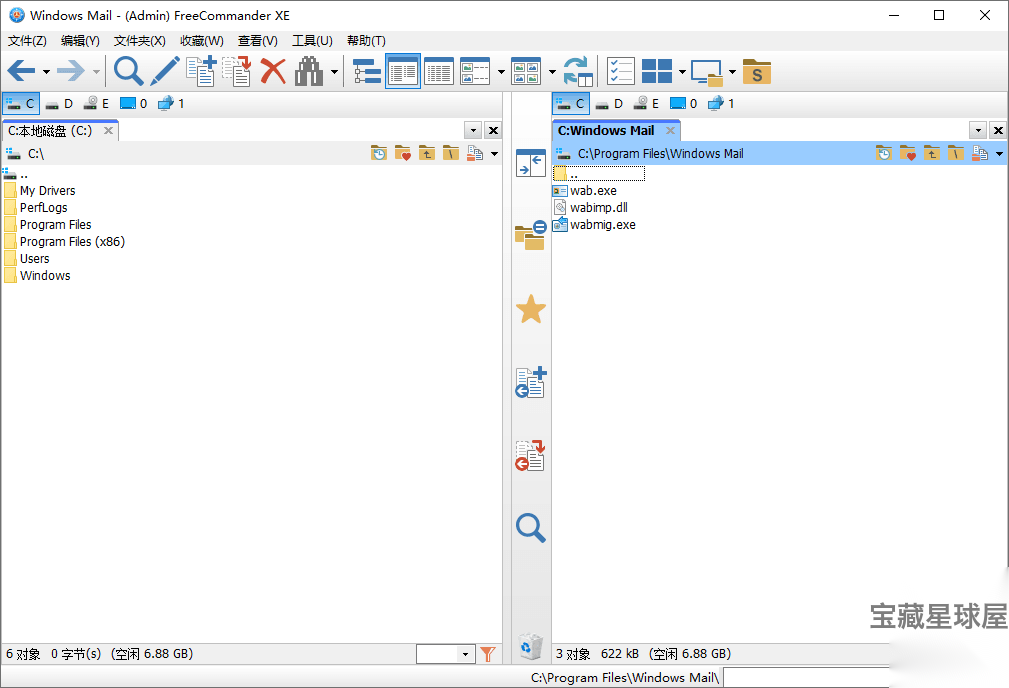Switch to list view icon

pos(439,71)
